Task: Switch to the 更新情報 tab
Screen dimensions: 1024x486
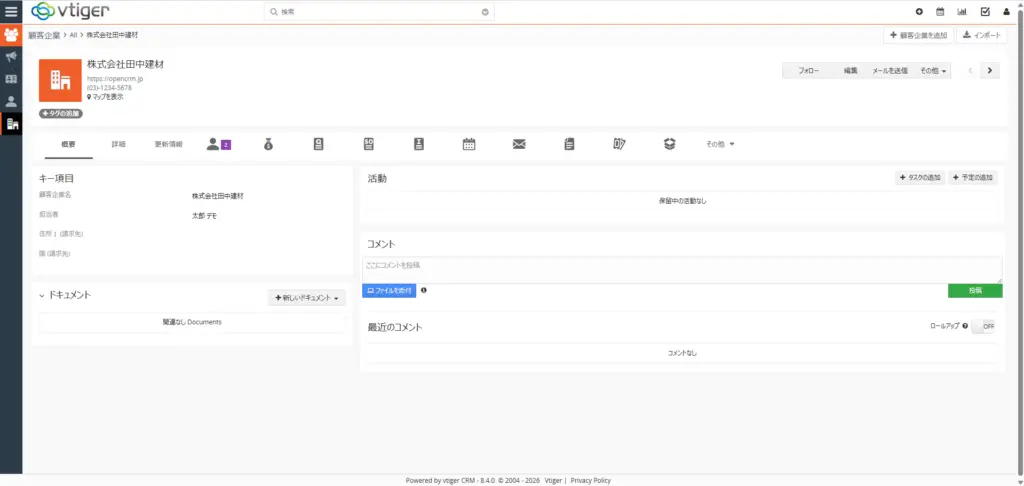Action: 168,144
